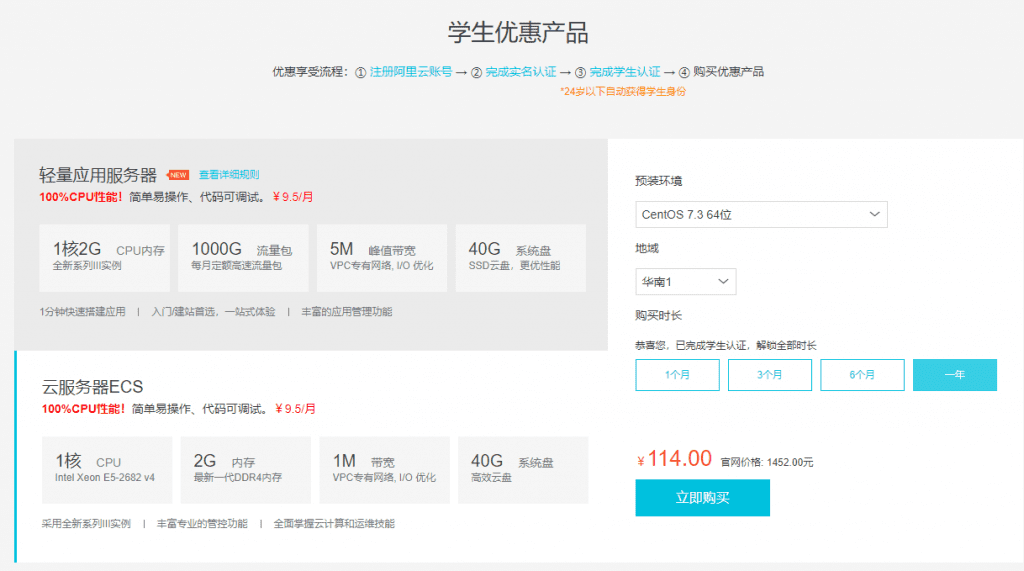Click the 40G 系统盘 高效云盘 card
1024x571 pixels.
(x=523, y=470)
